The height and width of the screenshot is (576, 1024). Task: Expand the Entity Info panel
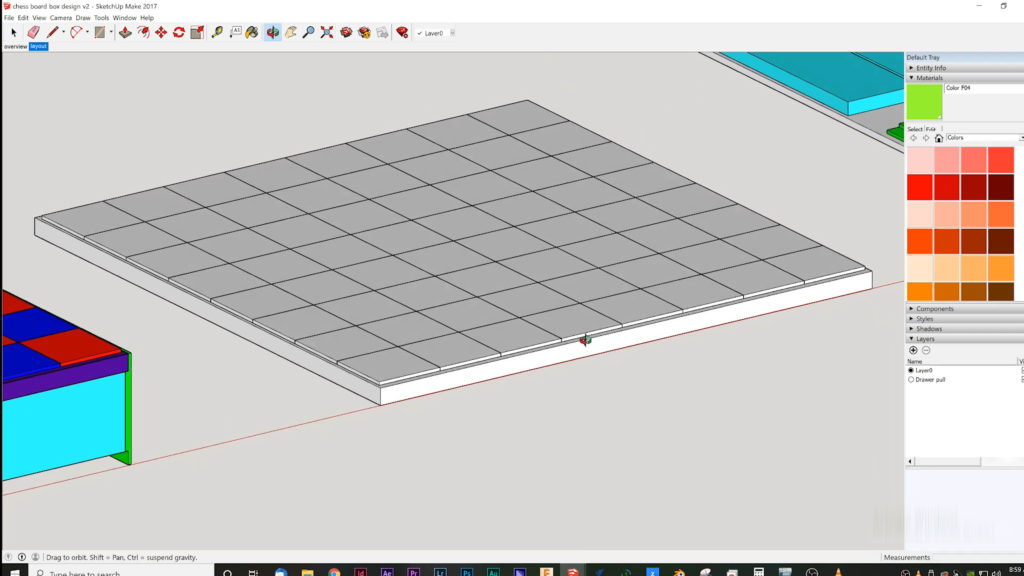pyautogui.click(x=964, y=68)
